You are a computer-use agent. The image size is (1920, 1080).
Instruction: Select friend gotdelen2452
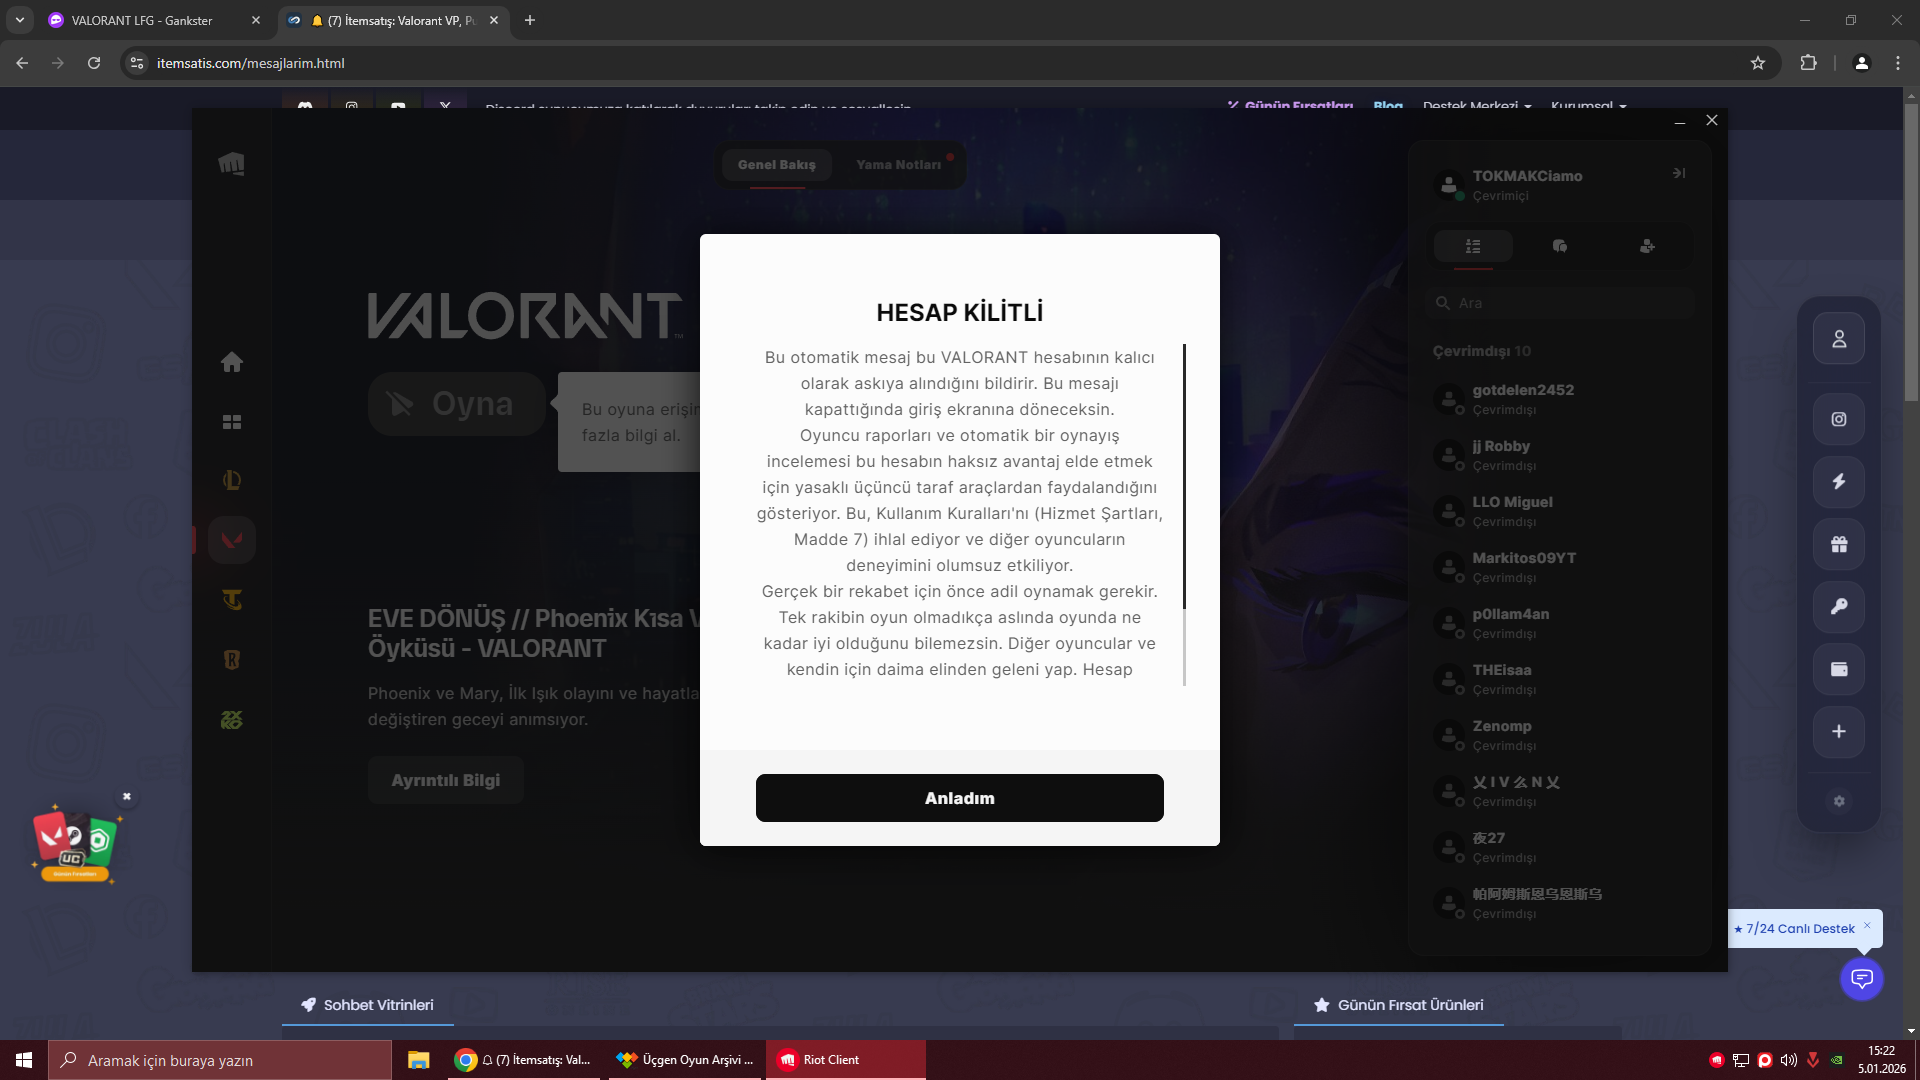click(x=1560, y=399)
